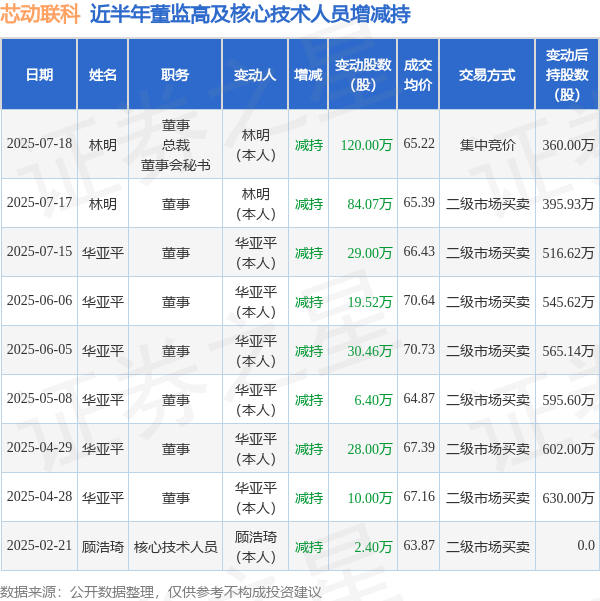Viewport: 600px width, 601px height.
Task: Click the date 2025-07-15
Action: (39, 252)
